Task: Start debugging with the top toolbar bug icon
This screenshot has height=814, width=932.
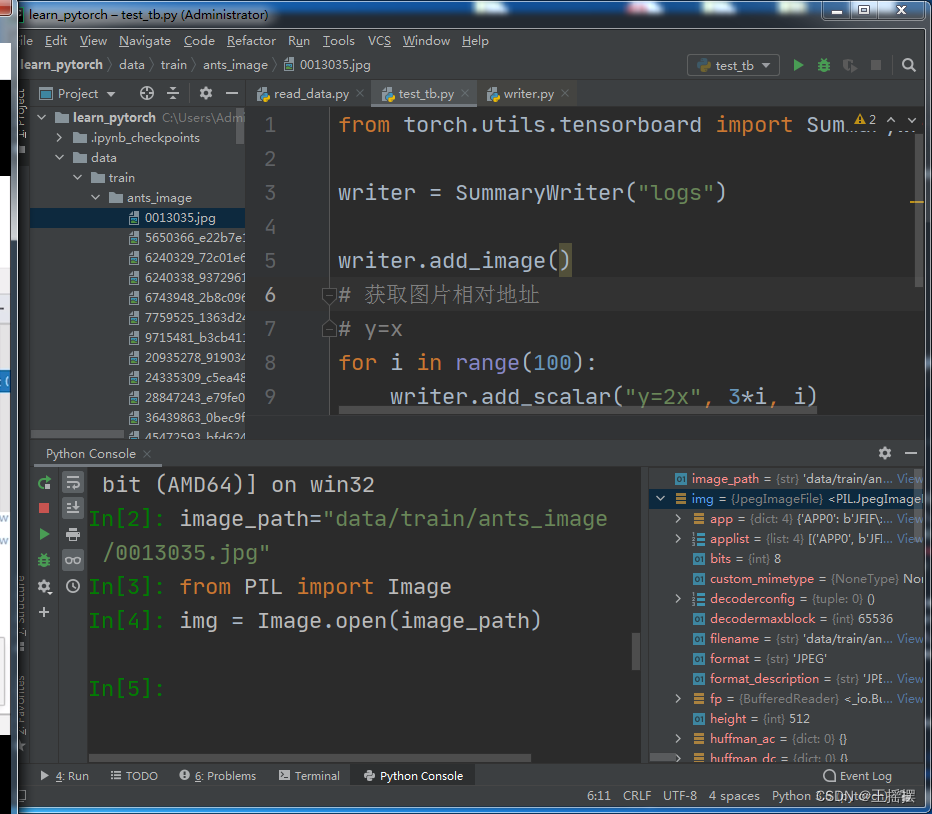Action: (824, 65)
